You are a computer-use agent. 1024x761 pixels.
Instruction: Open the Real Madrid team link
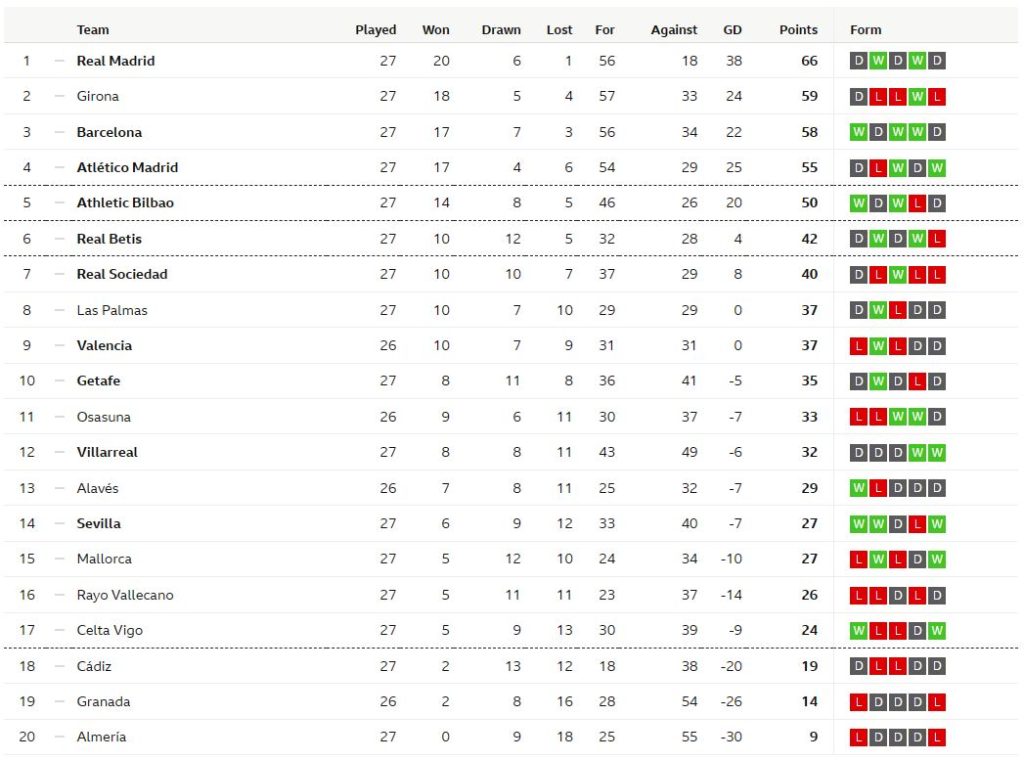pyautogui.click(x=116, y=61)
